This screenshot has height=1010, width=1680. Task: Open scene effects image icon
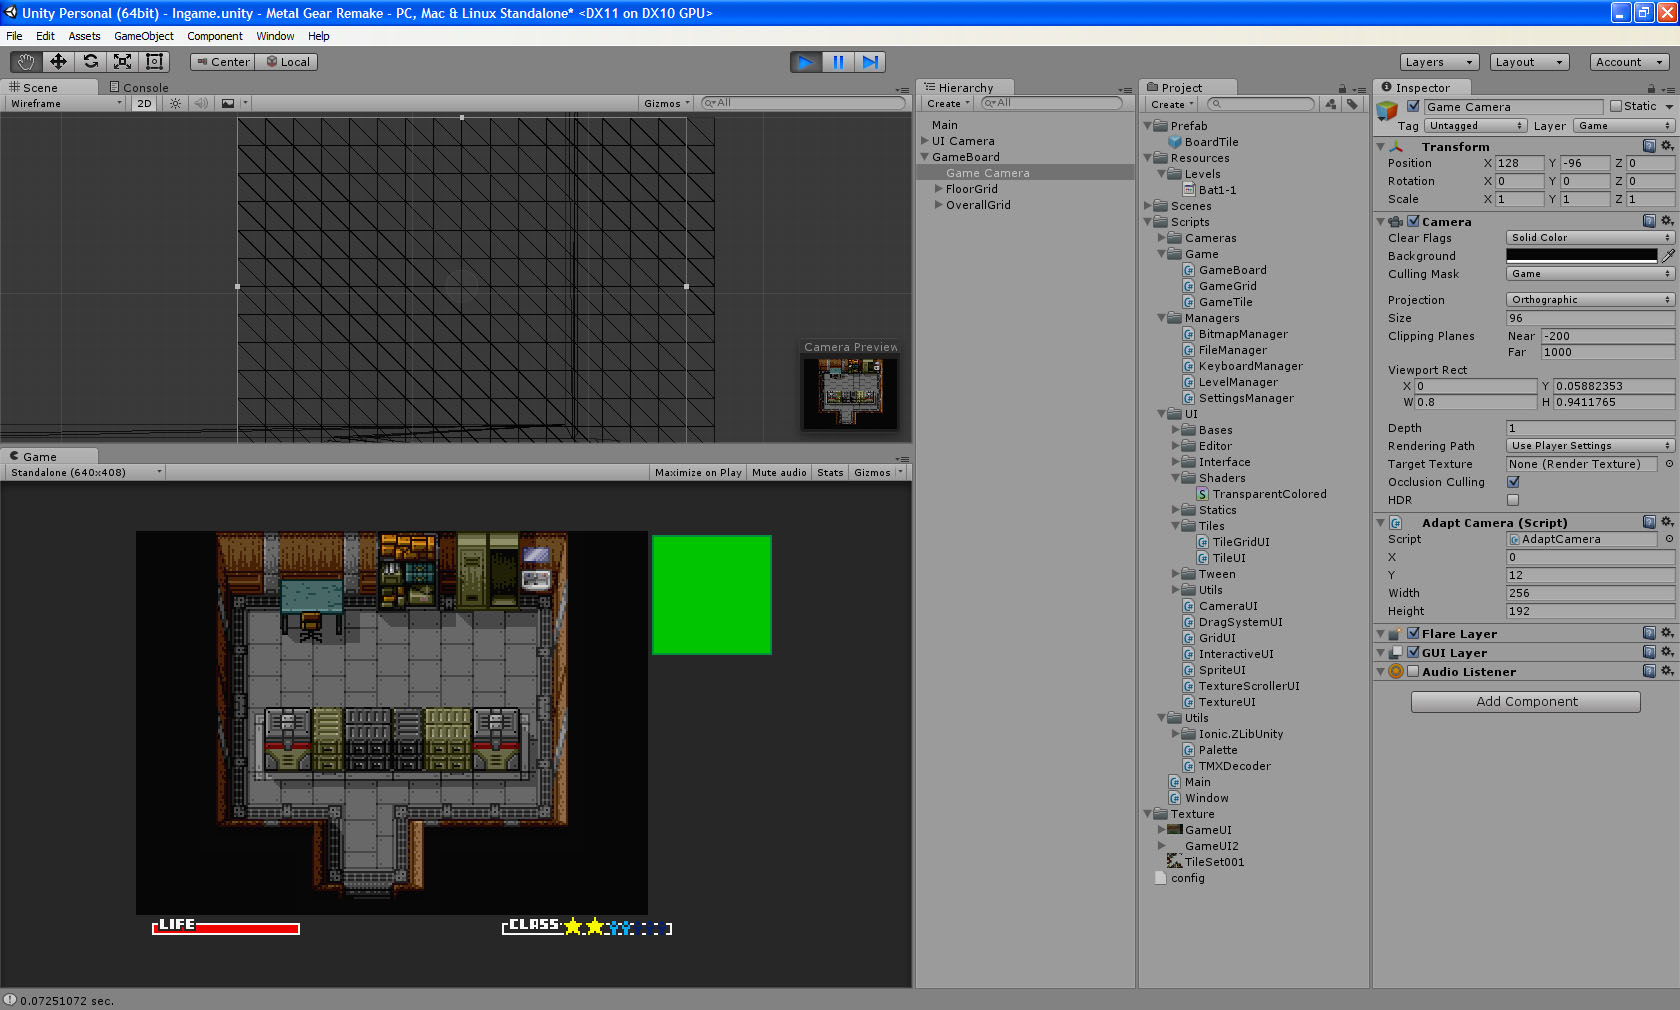[x=228, y=104]
